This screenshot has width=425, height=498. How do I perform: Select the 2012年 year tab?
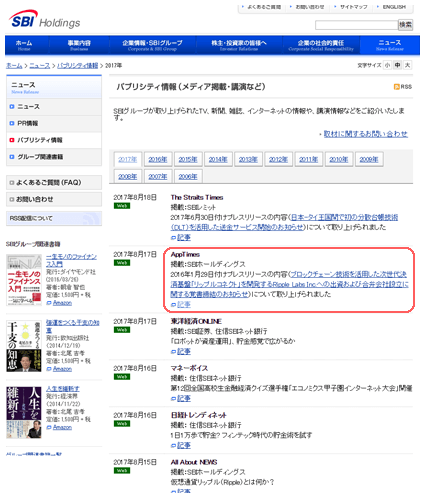pos(278,159)
